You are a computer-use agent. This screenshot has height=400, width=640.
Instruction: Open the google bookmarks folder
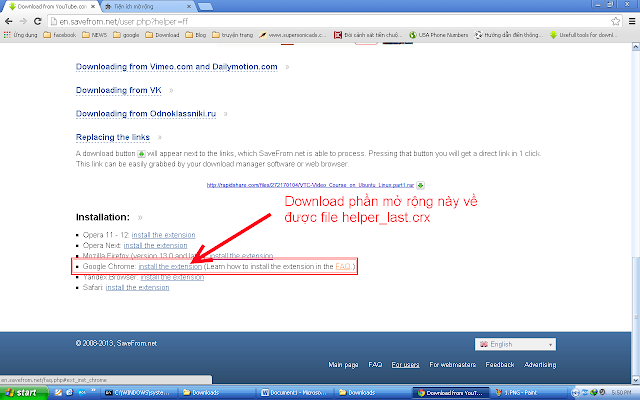(x=126, y=35)
